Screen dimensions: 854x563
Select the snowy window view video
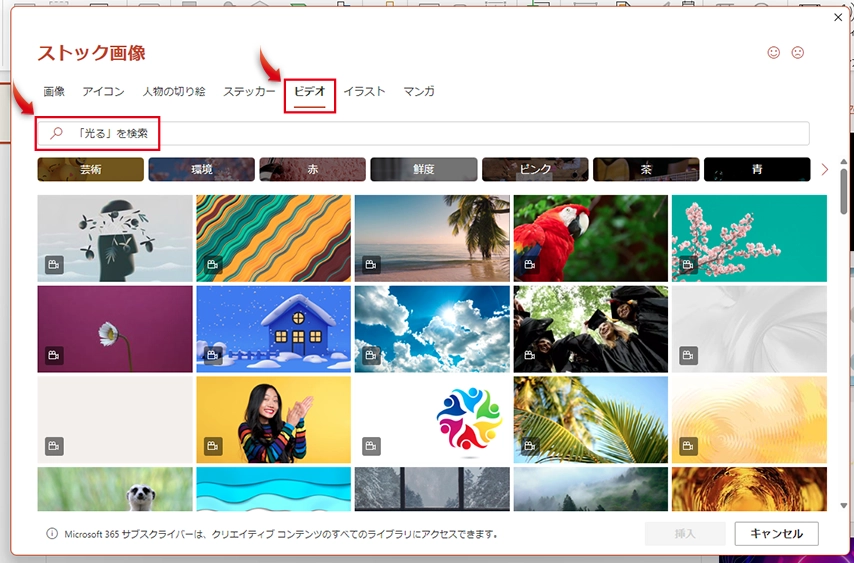tap(432, 489)
